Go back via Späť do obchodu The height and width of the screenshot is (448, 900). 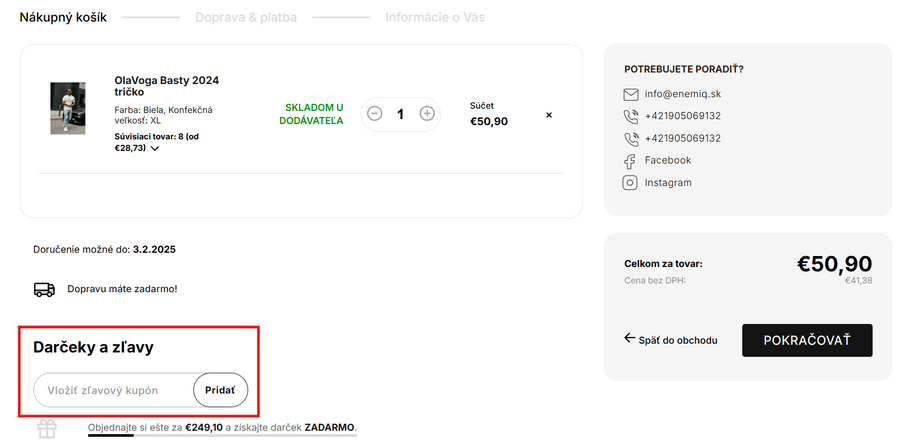[x=671, y=340]
